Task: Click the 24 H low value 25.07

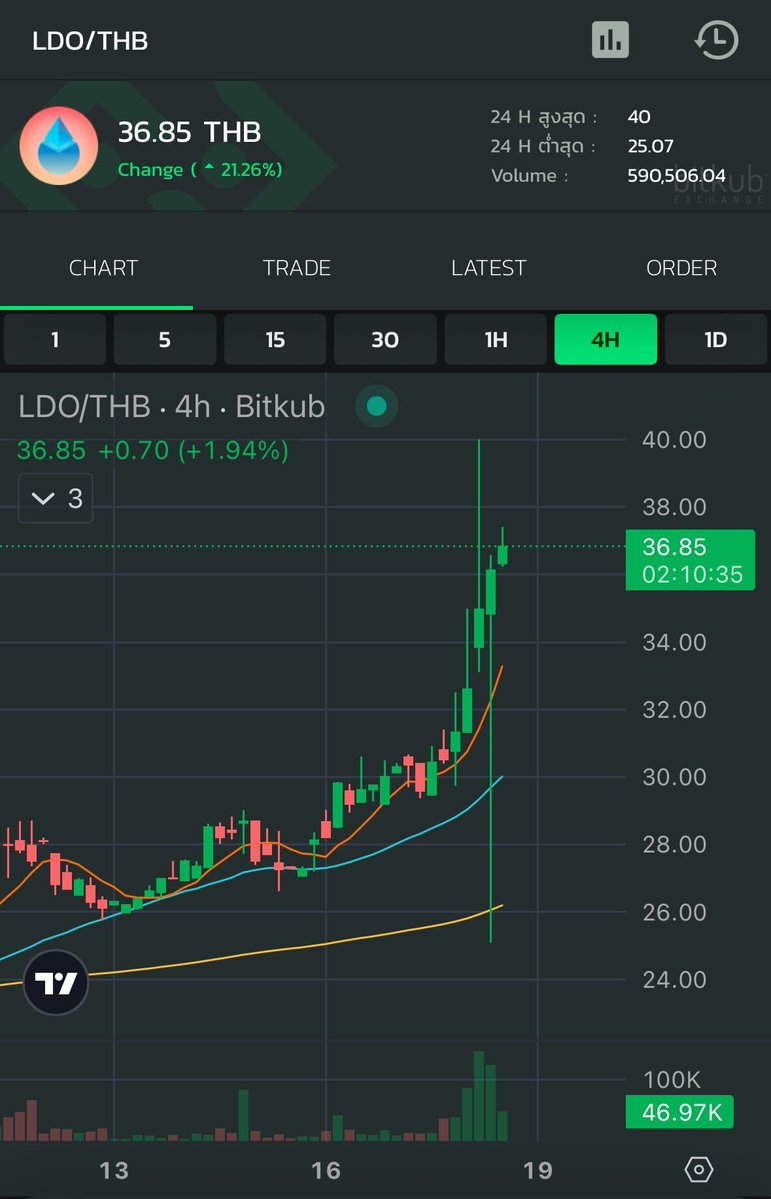Action: 650,146
